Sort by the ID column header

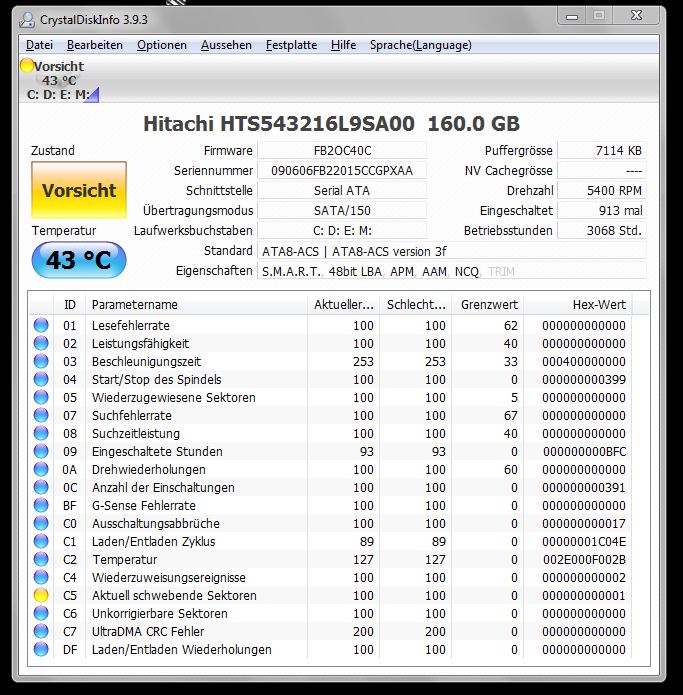click(x=70, y=305)
